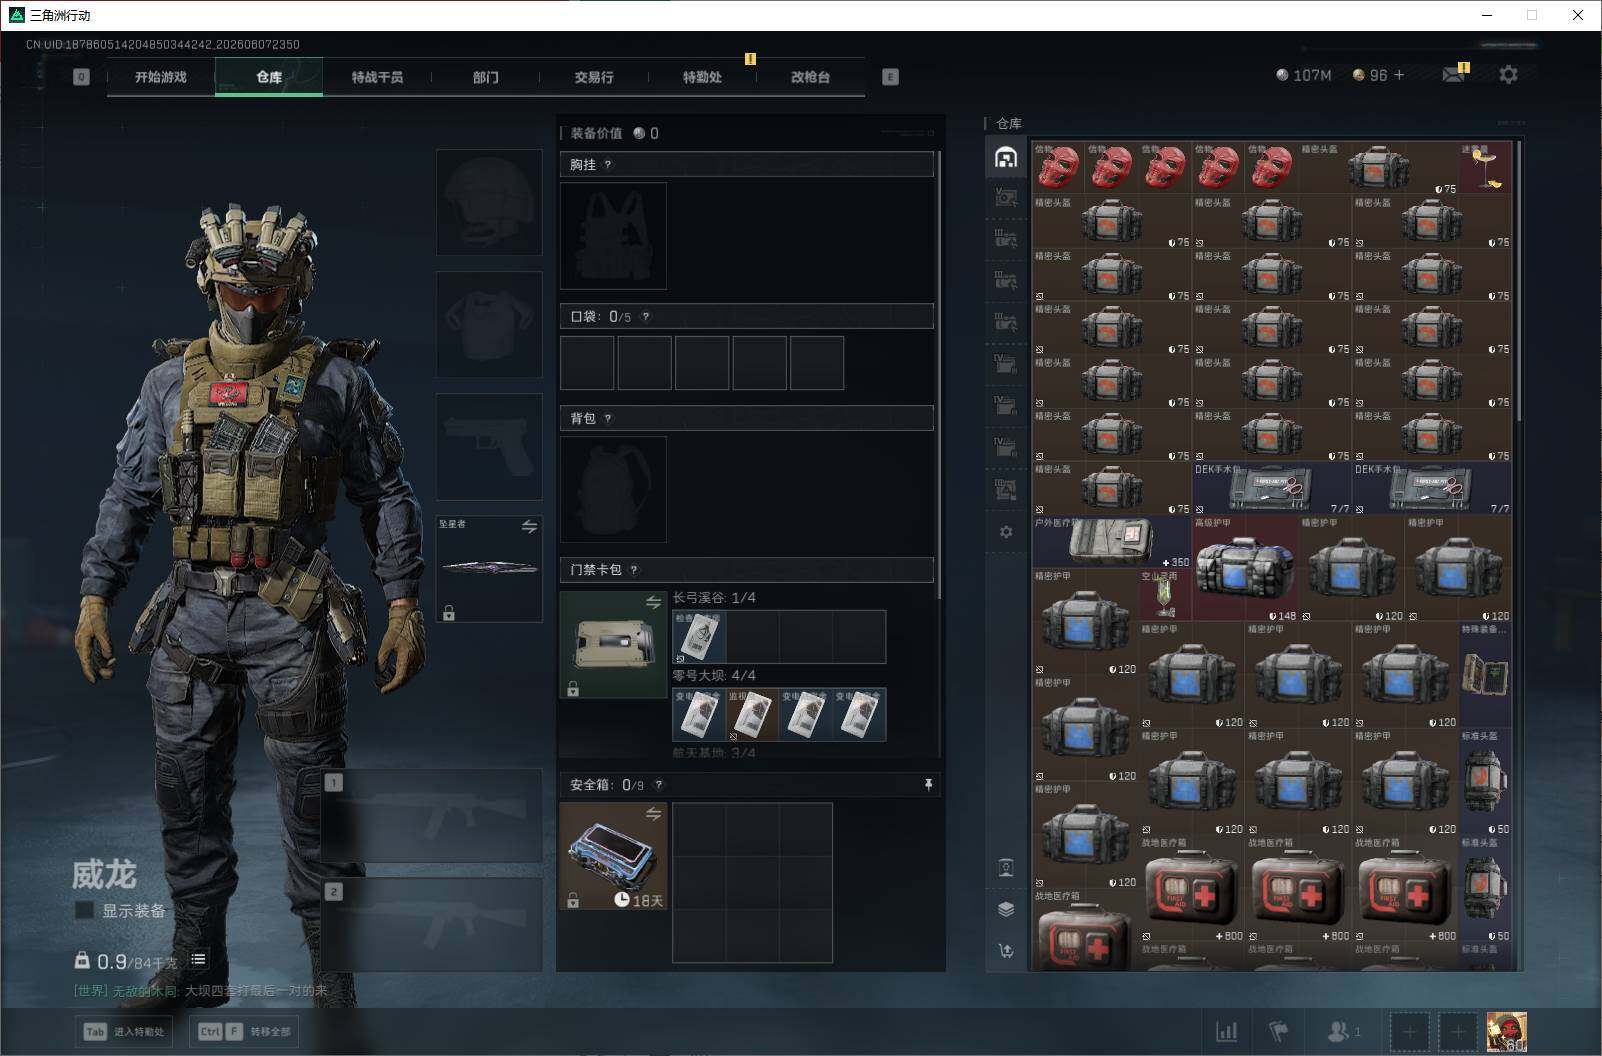Screen dimensions: 1602x1056
Task: Open the 交易行 tab
Action: tap(594, 77)
